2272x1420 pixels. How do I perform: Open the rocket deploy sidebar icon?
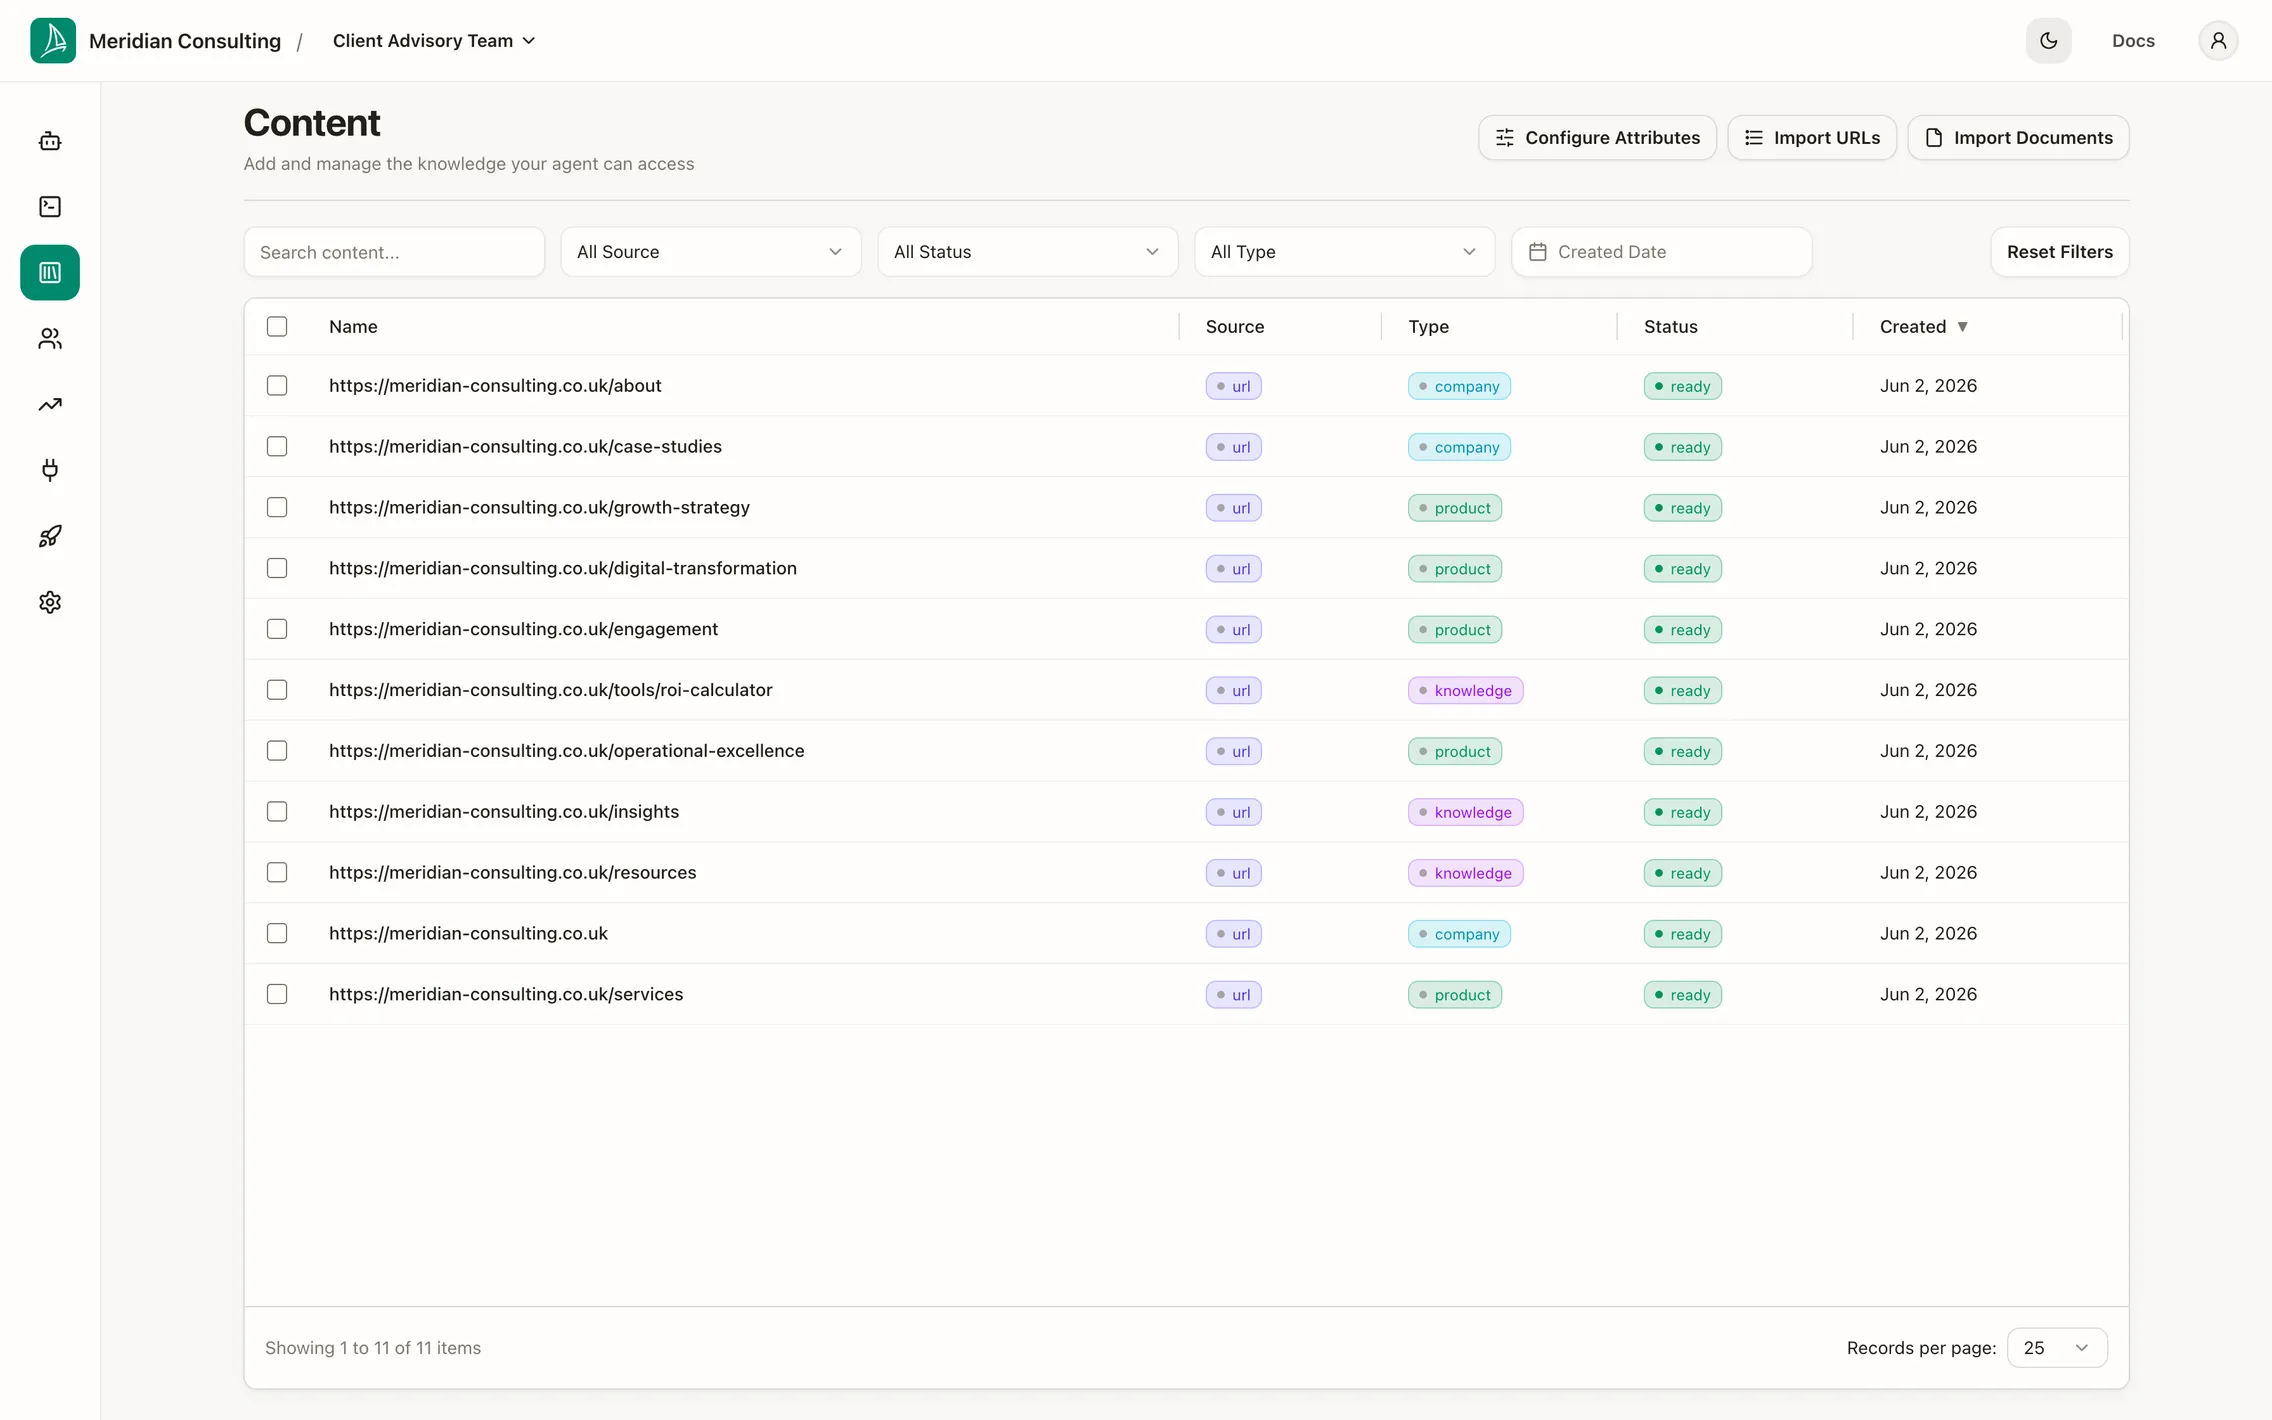pos(50,536)
